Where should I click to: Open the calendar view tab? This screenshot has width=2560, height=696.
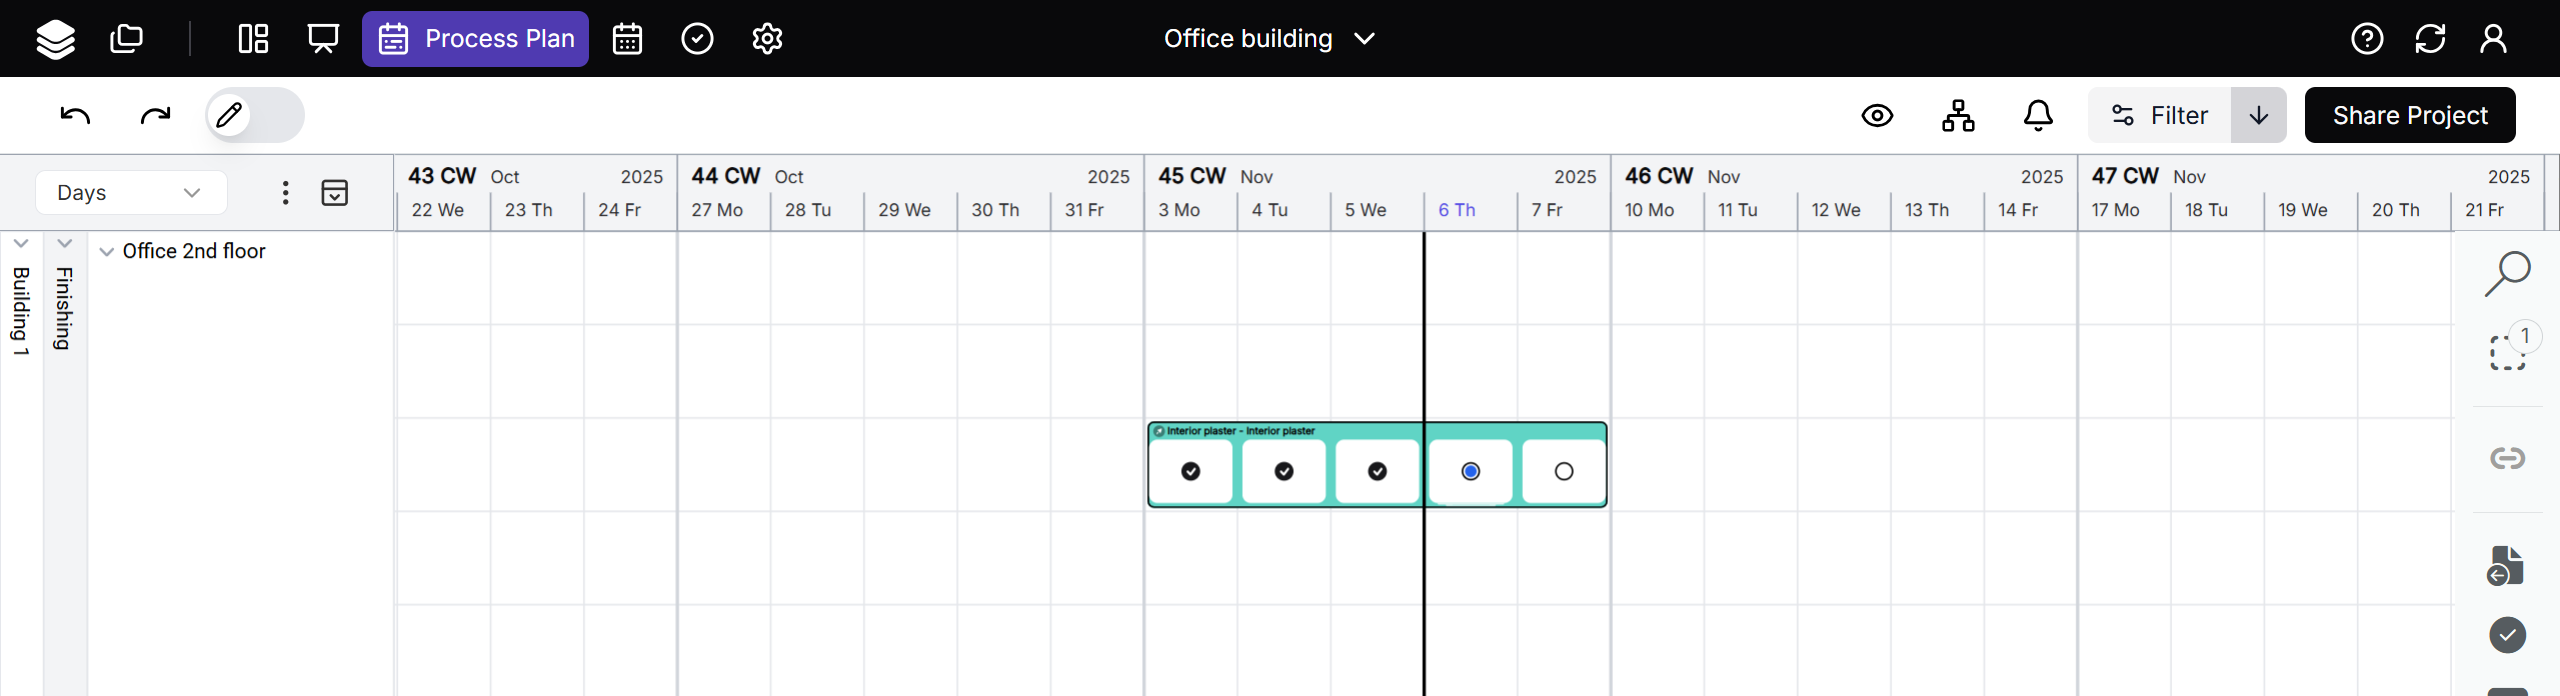(627, 39)
